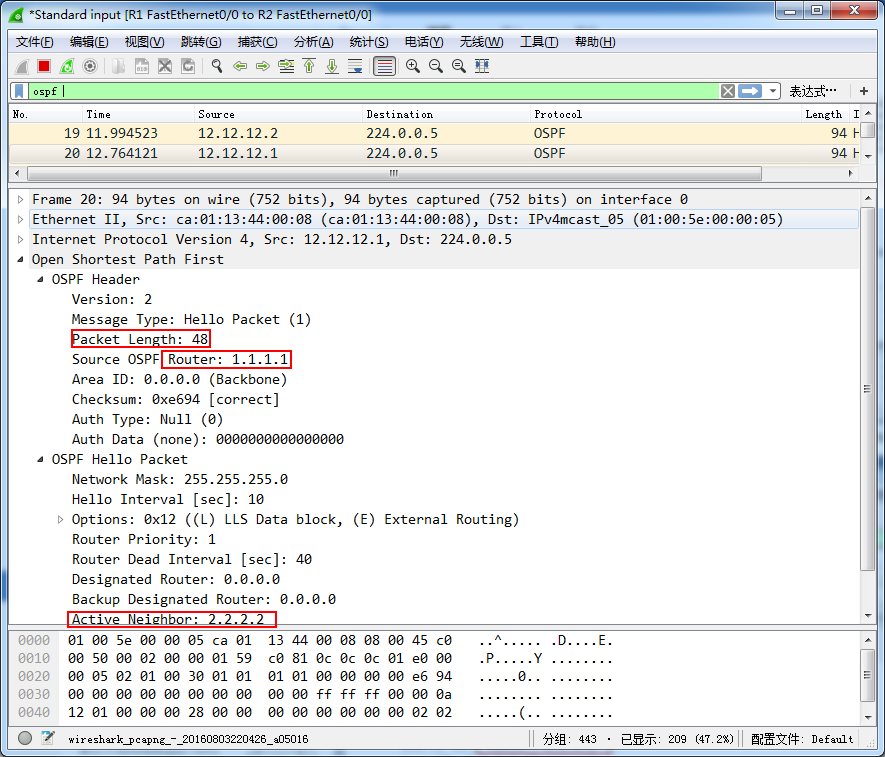Viewport: 885px width, 757px height.
Task: Go to a specific packet number
Action: pos(286,66)
